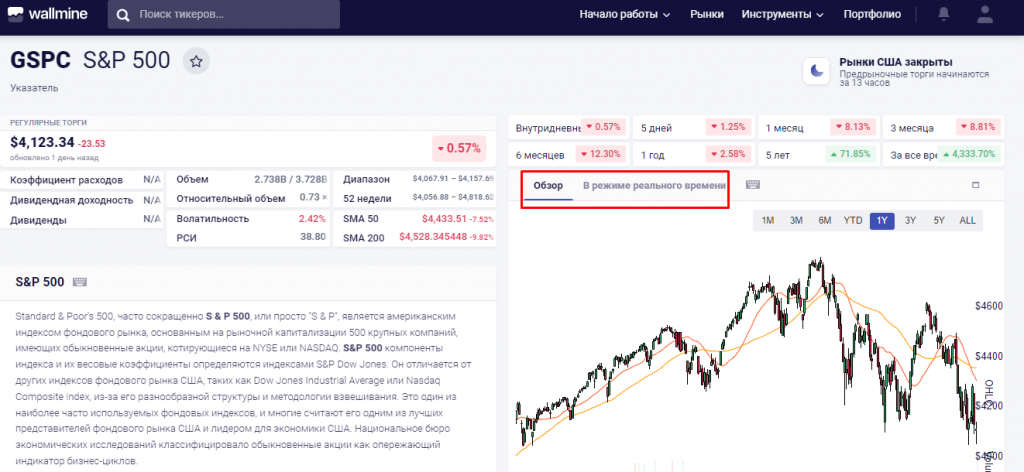The image size is (1024, 472).
Task: Click the search magnifier icon
Action: click(124, 15)
